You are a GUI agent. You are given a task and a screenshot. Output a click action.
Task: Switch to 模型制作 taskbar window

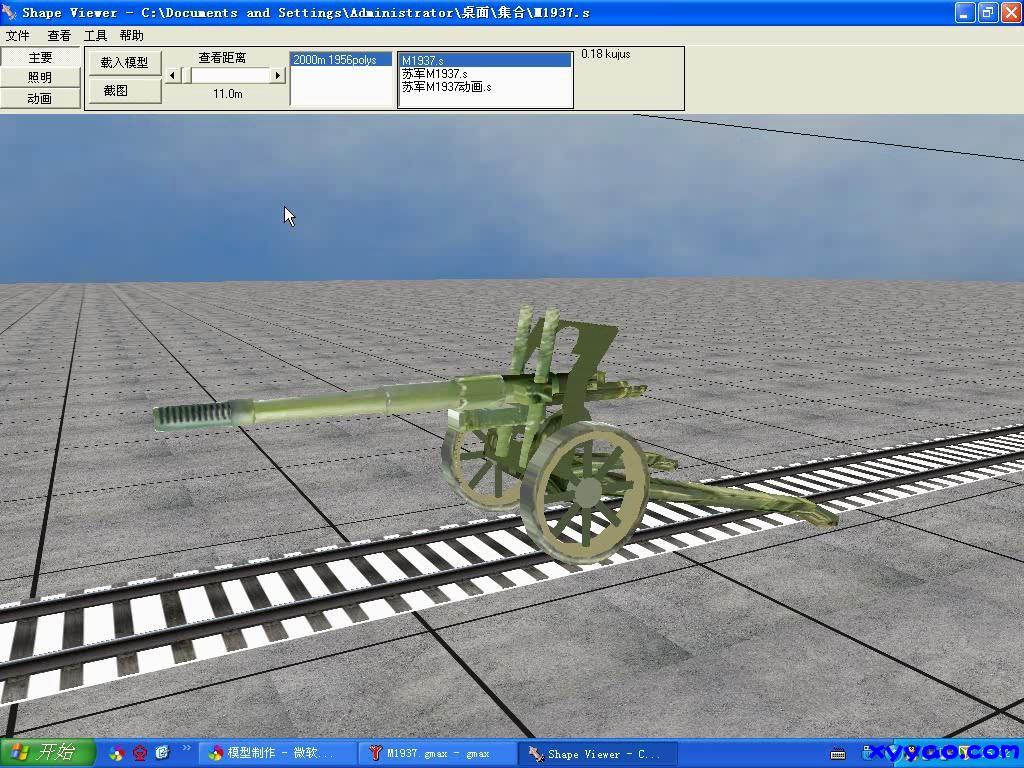pyautogui.click(x=278, y=753)
